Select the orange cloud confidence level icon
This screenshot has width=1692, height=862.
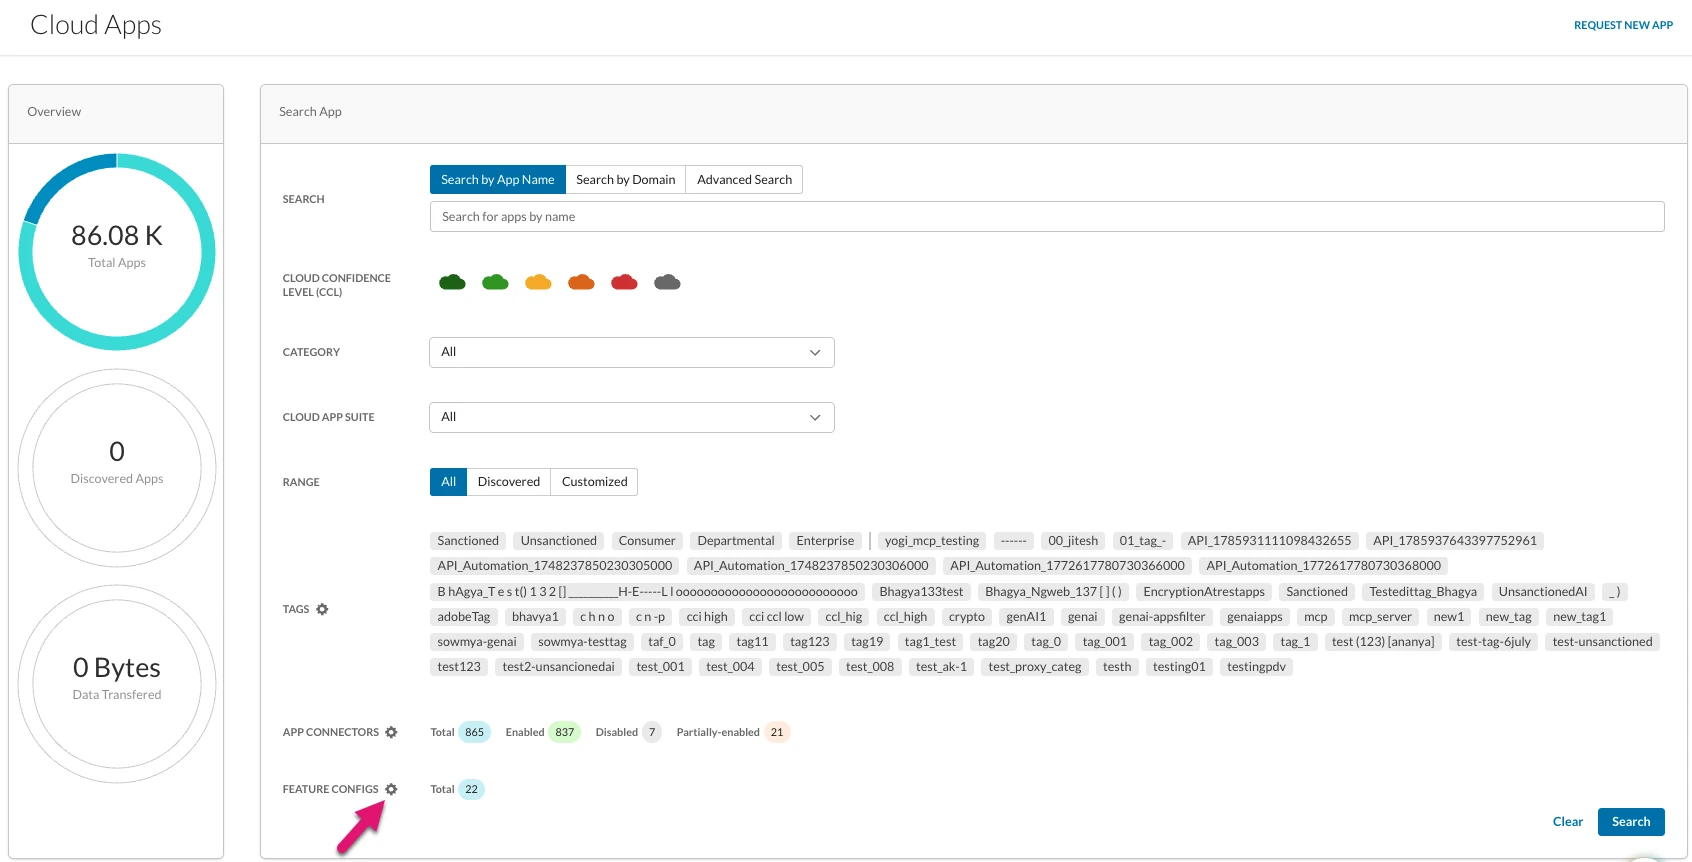coord(581,282)
